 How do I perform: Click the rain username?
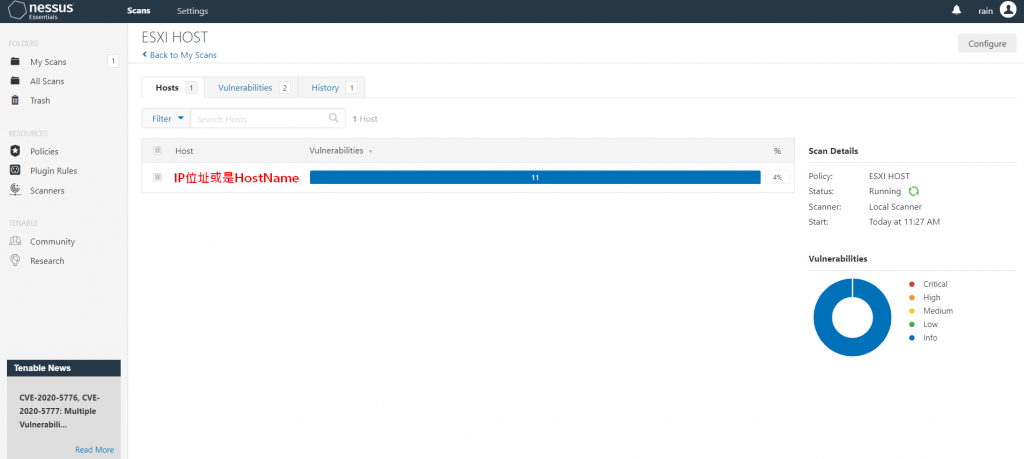pos(985,11)
